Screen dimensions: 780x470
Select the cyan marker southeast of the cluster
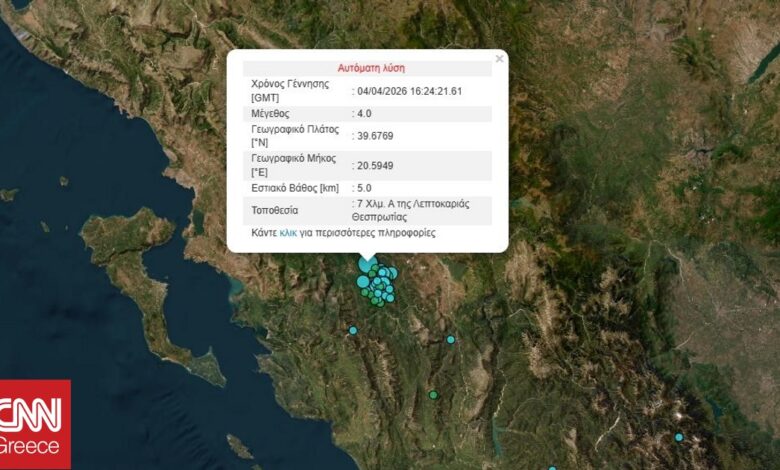click(451, 339)
